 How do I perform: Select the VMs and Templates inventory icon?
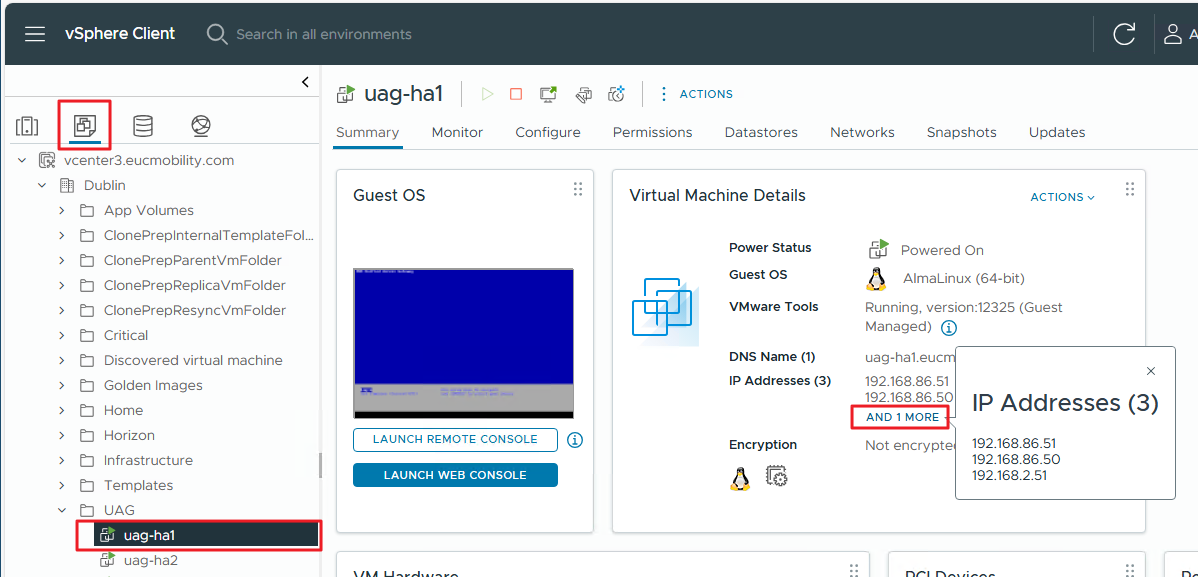click(x=85, y=126)
